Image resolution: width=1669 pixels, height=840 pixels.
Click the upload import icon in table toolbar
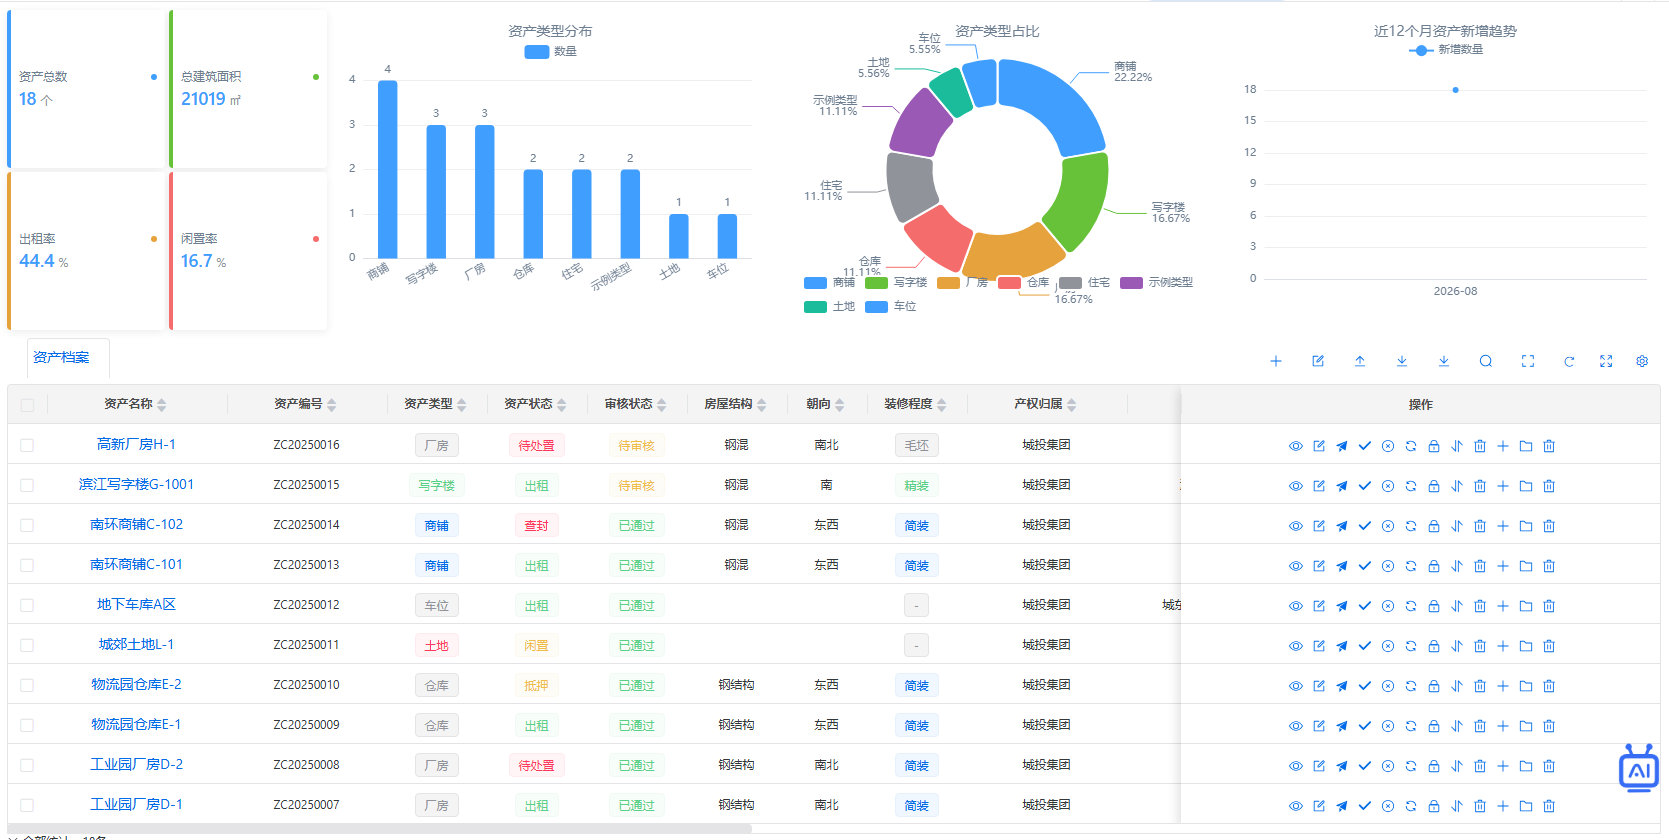(1360, 361)
